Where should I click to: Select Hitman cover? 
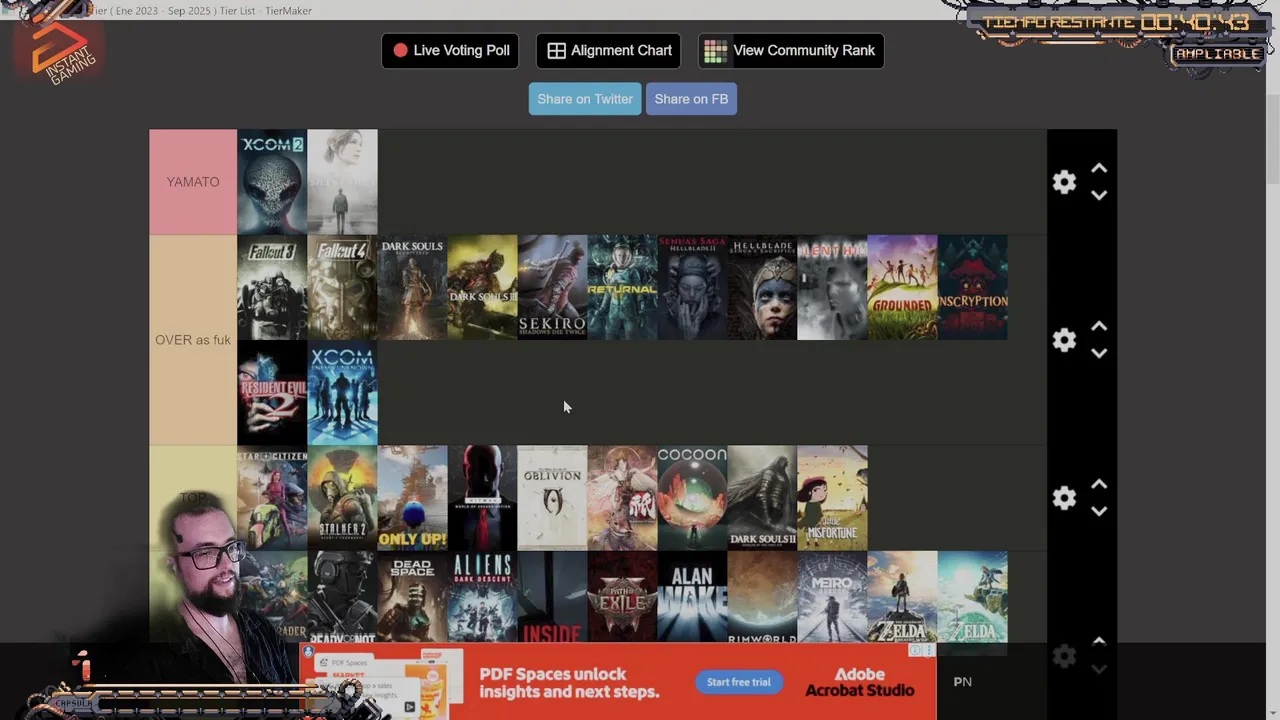pos(482,498)
